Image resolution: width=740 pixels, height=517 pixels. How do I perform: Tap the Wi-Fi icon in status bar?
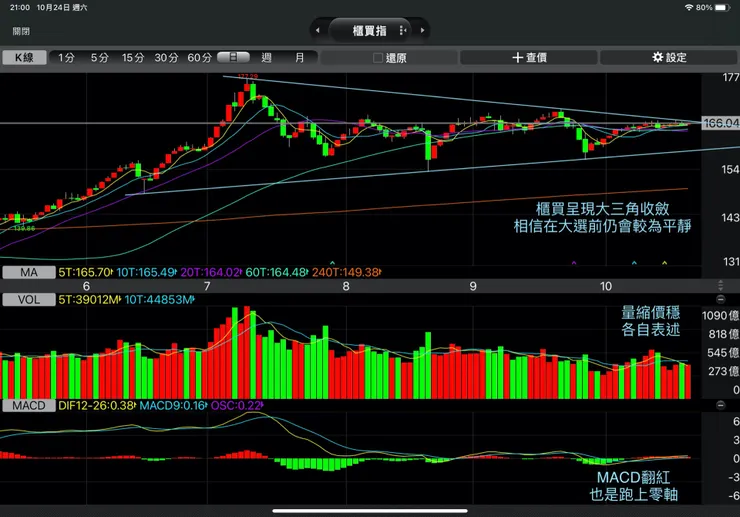(689, 8)
